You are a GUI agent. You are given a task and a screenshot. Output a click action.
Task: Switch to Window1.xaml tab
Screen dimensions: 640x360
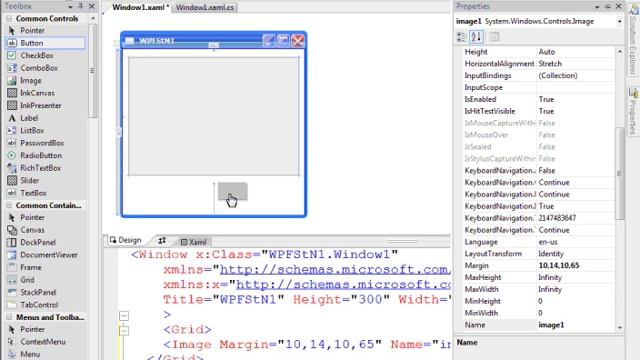(x=140, y=7)
